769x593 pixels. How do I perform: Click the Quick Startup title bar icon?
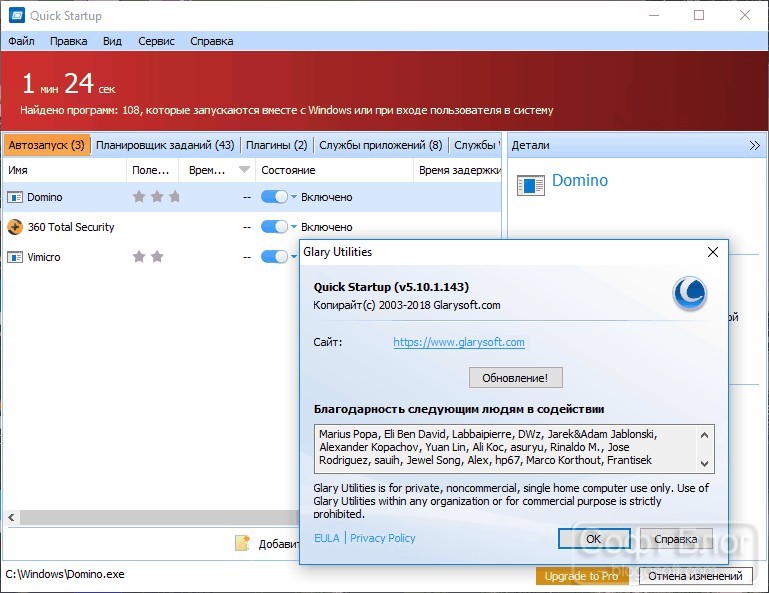click(x=16, y=15)
